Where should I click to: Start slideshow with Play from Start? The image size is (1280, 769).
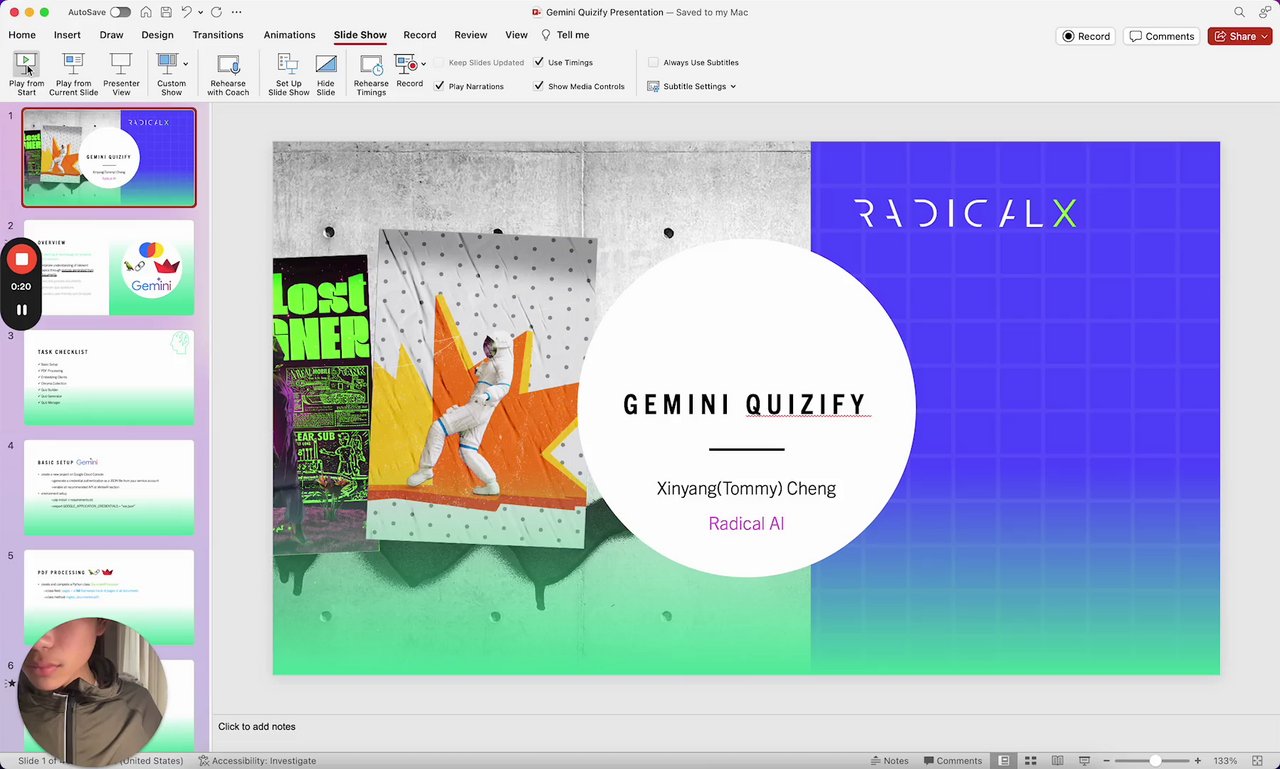pos(26,73)
